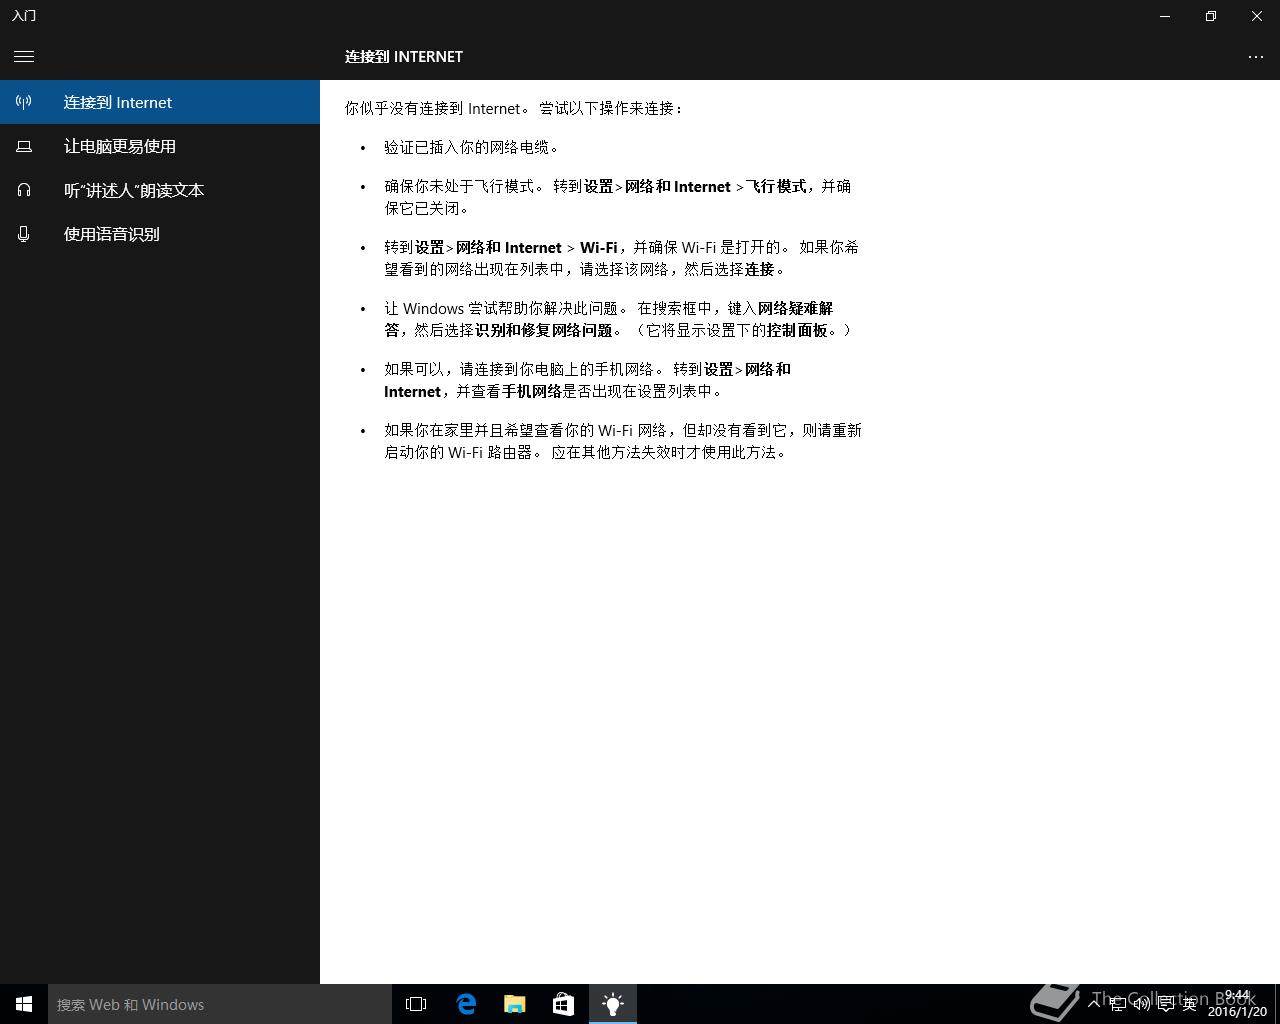This screenshot has height=1024, width=1280.
Task: Open the Store app from the taskbar
Action: coord(564,1004)
